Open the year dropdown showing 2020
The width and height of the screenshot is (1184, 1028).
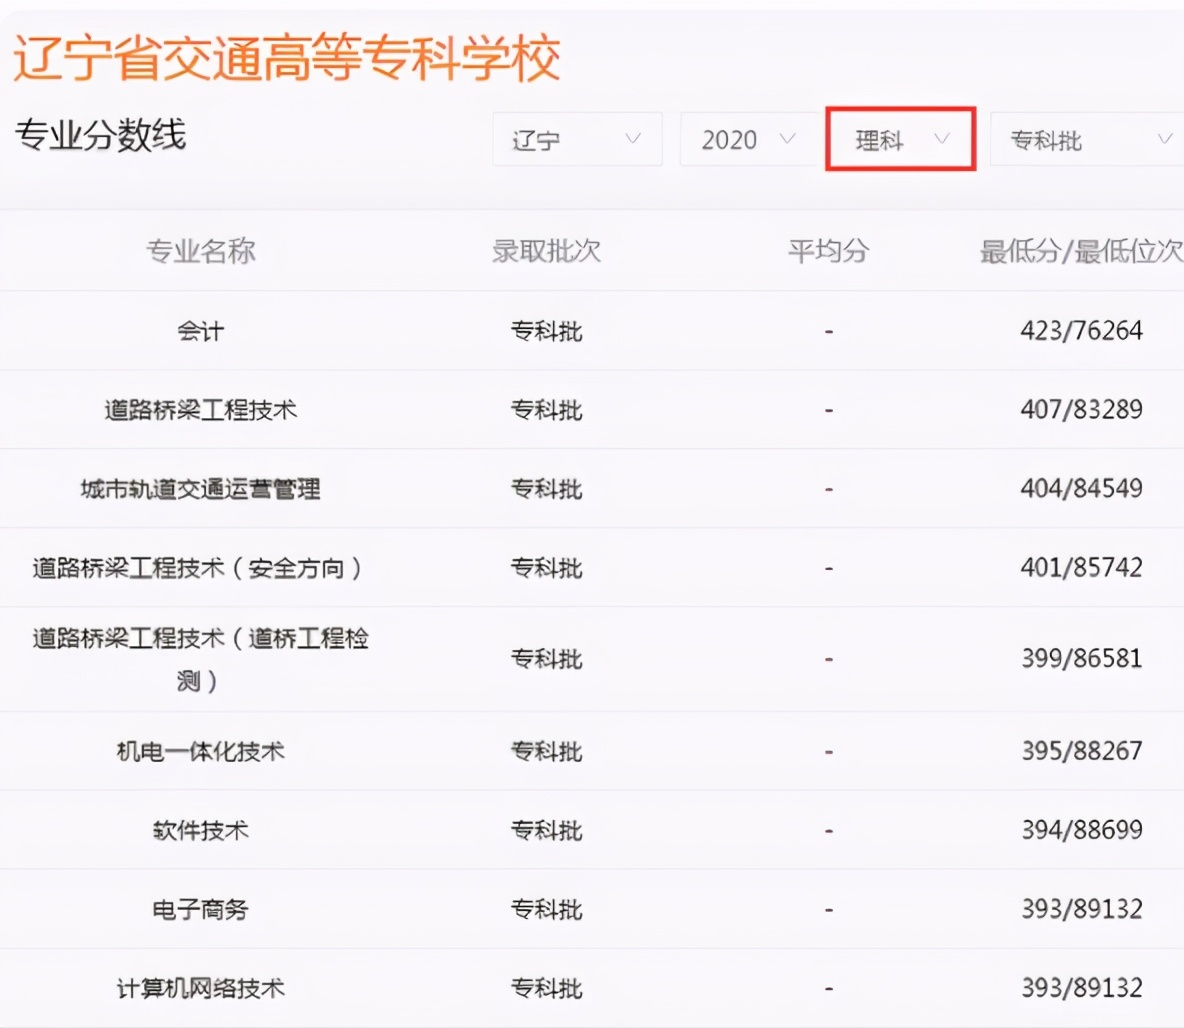coord(746,140)
